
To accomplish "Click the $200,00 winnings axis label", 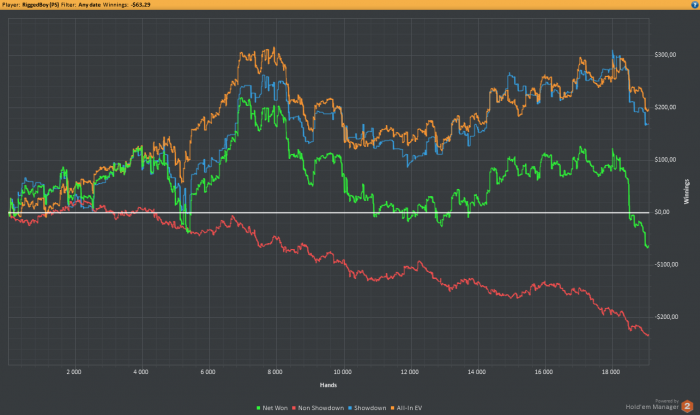I will (x=665, y=107).
